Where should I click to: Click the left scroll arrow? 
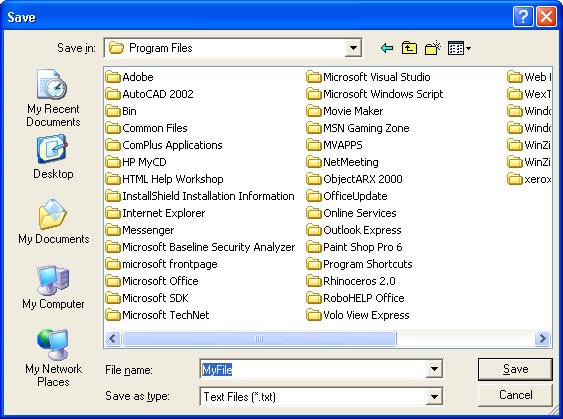(113, 338)
